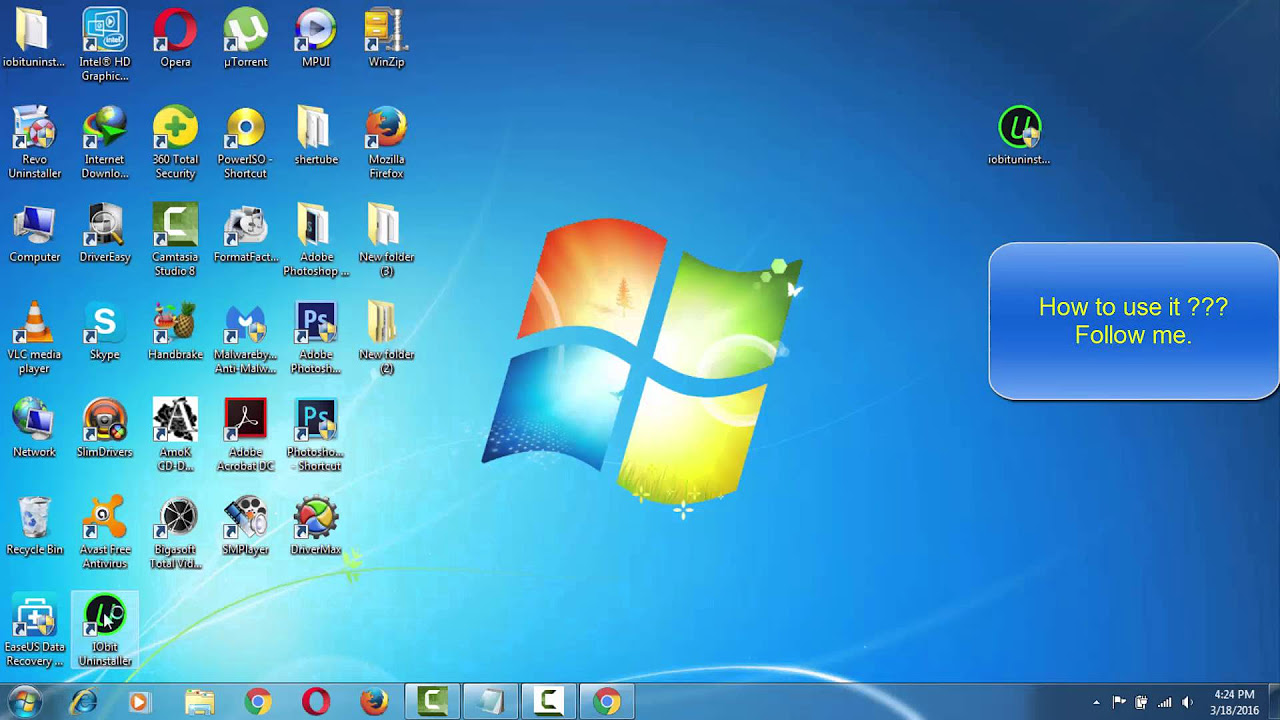Open the power tray icon
This screenshot has width=1280, height=720.
1141,702
